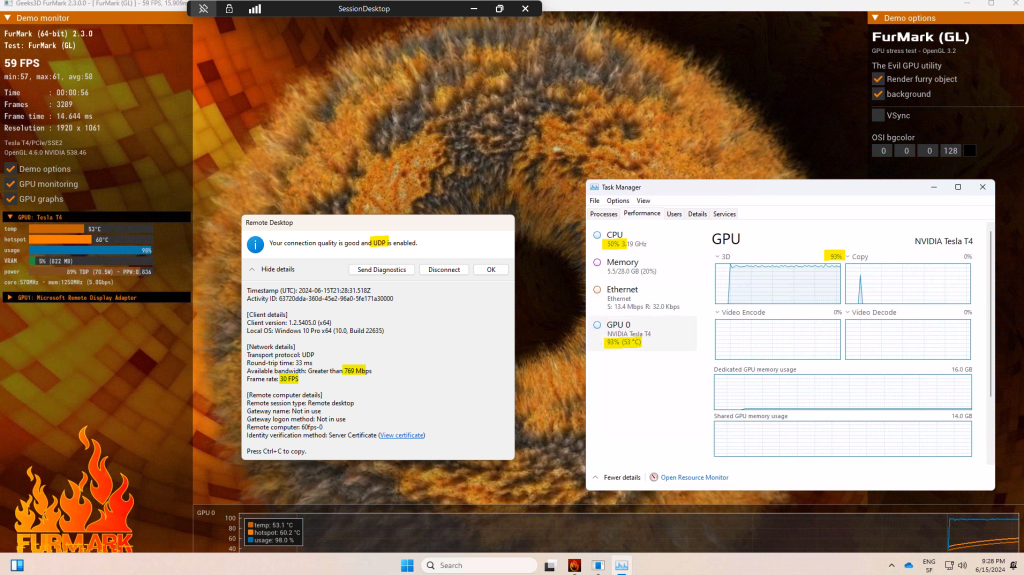Select the Ethernet circle icon in Task Manager
Screen dimensions: 1024x575
tap(597, 289)
